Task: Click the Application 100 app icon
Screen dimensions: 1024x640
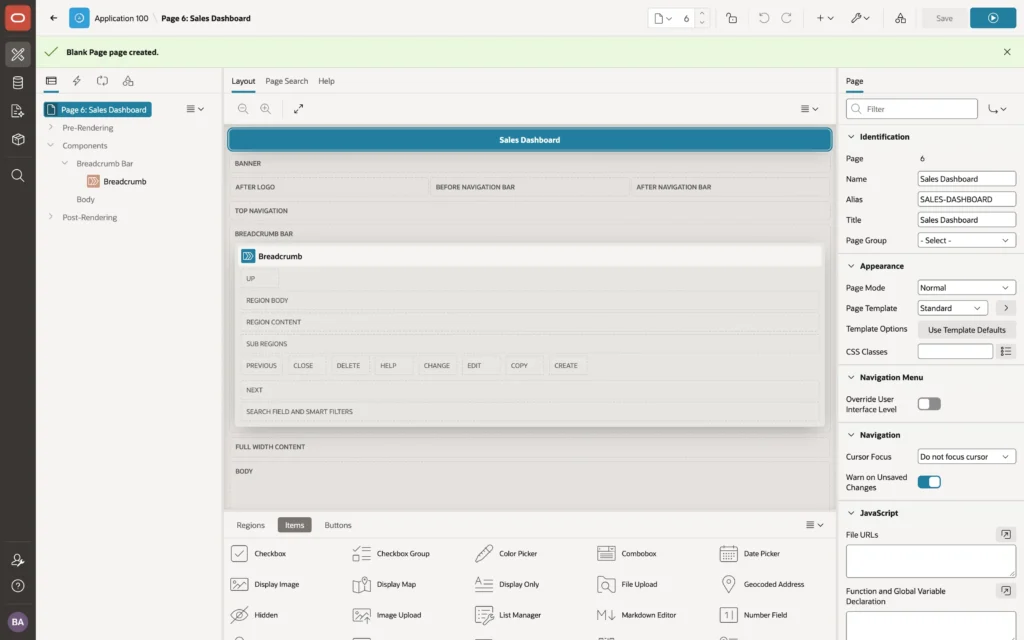Action: tap(79, 18)
